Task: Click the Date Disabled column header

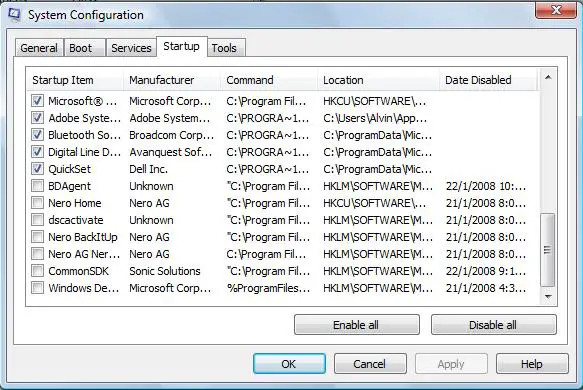Action: pyautogui.click(x=489, y=80)
